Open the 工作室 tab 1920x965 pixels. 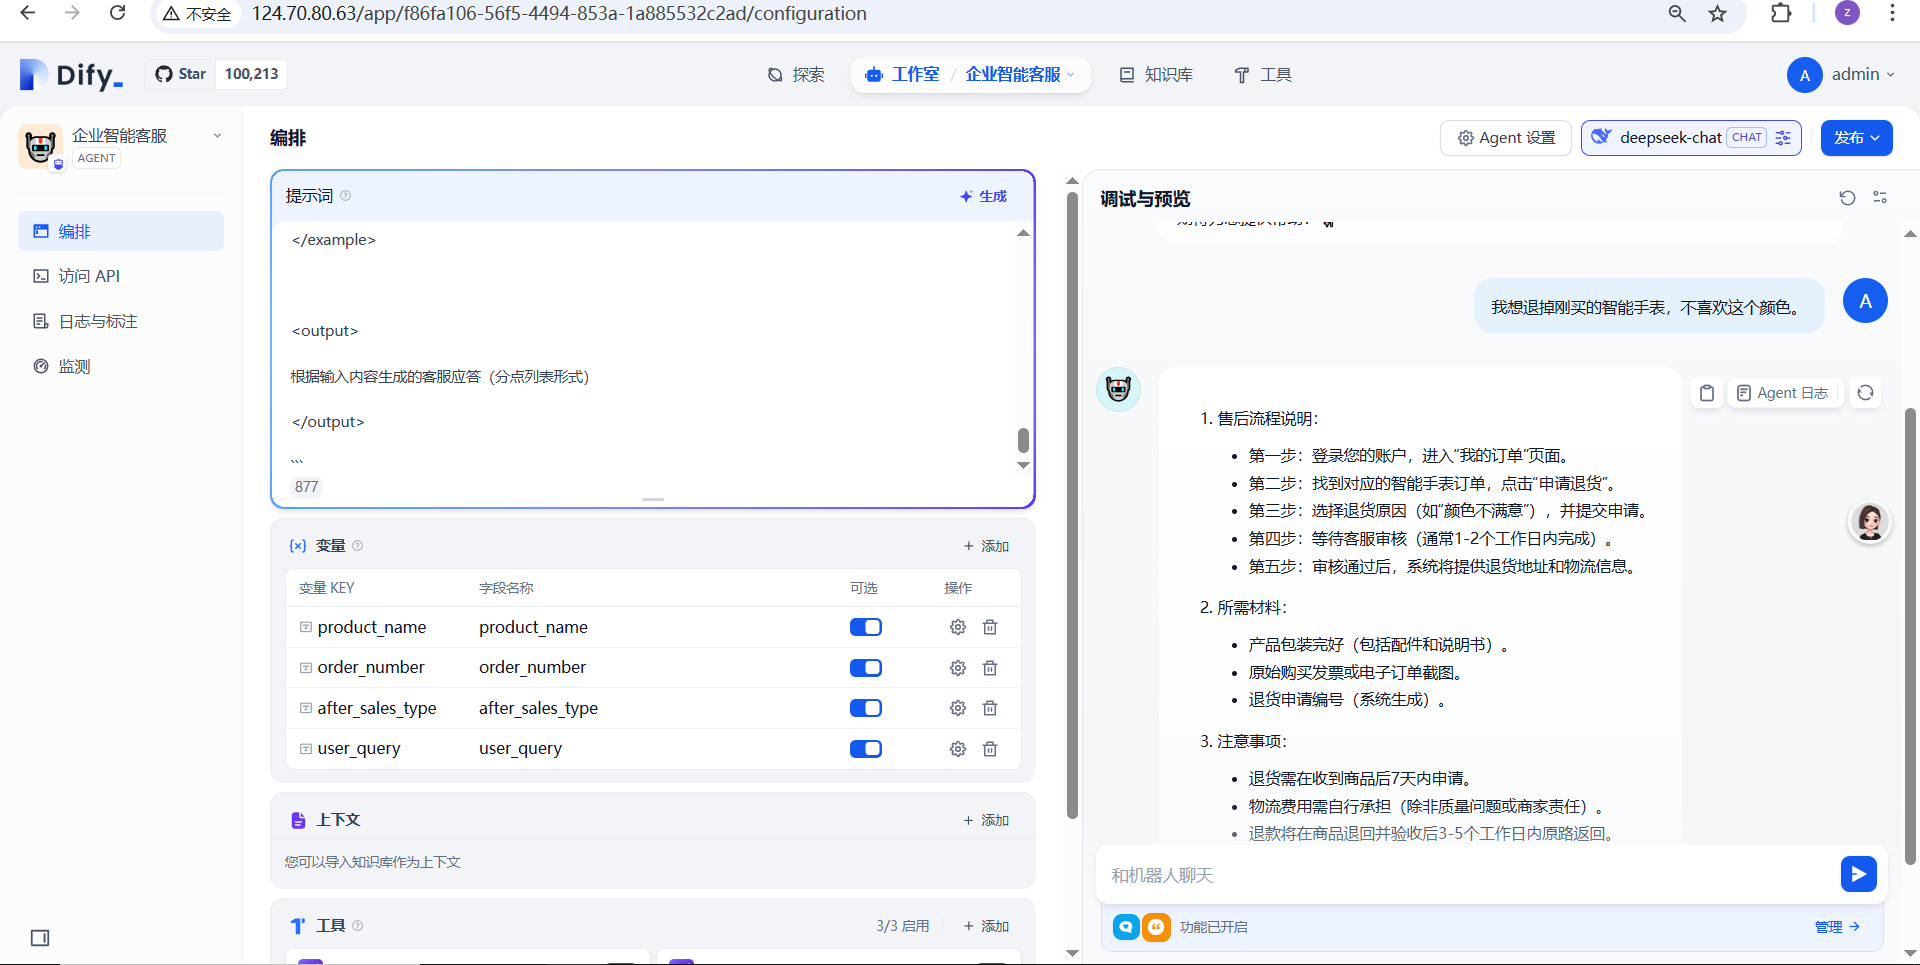(x=902, y=75)
